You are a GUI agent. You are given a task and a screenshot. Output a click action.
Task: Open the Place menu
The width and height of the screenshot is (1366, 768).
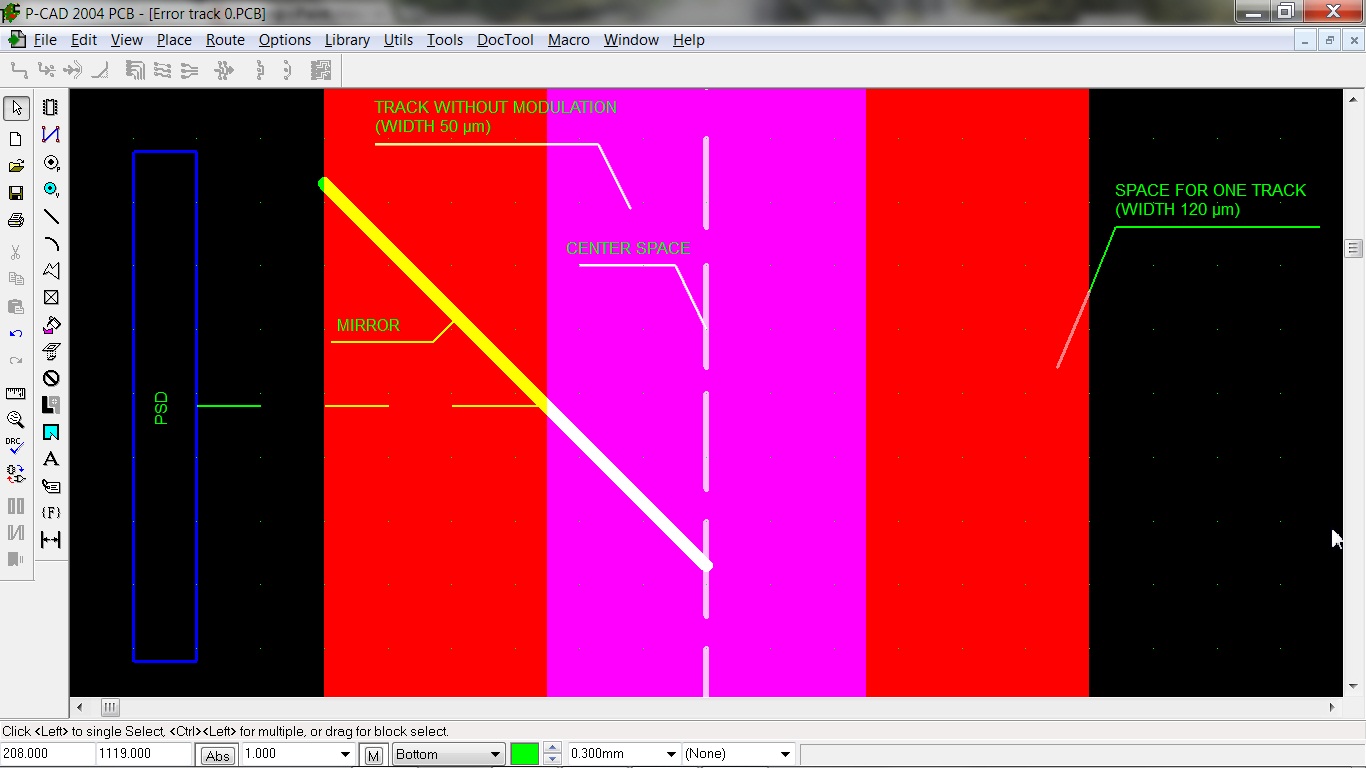pos(174,40)
